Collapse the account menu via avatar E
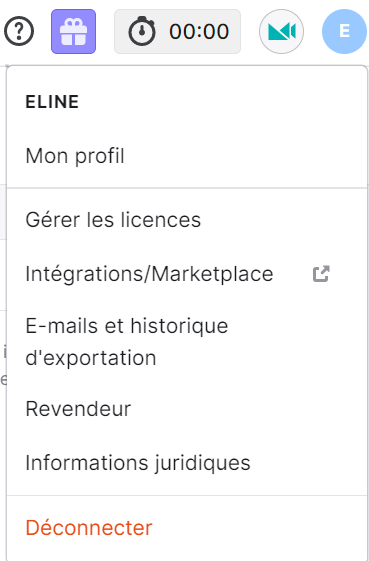 point(344,31)
